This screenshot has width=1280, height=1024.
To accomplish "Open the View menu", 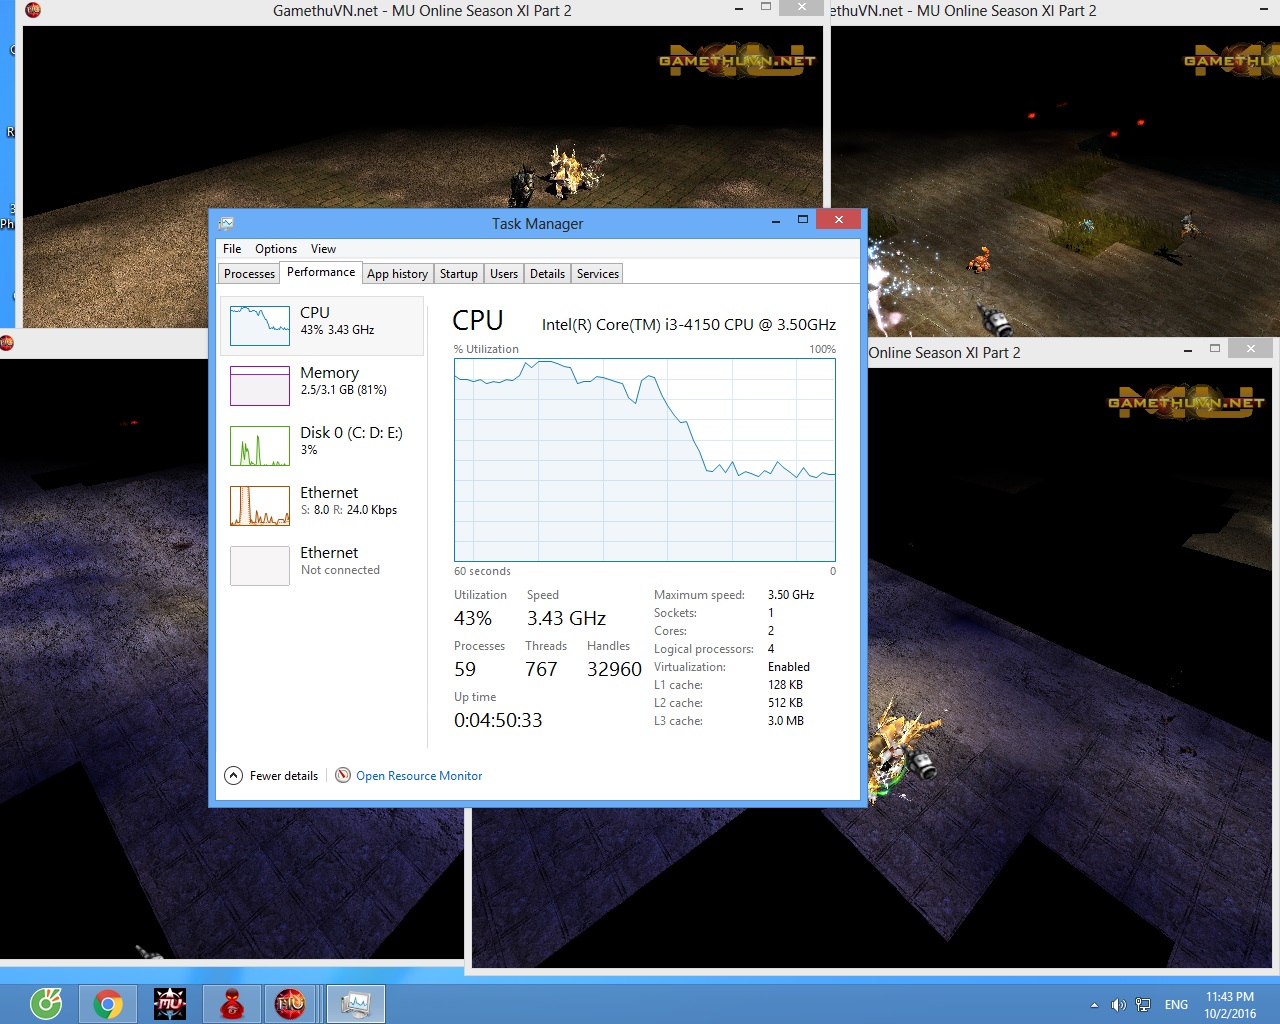I will point(323,249).
